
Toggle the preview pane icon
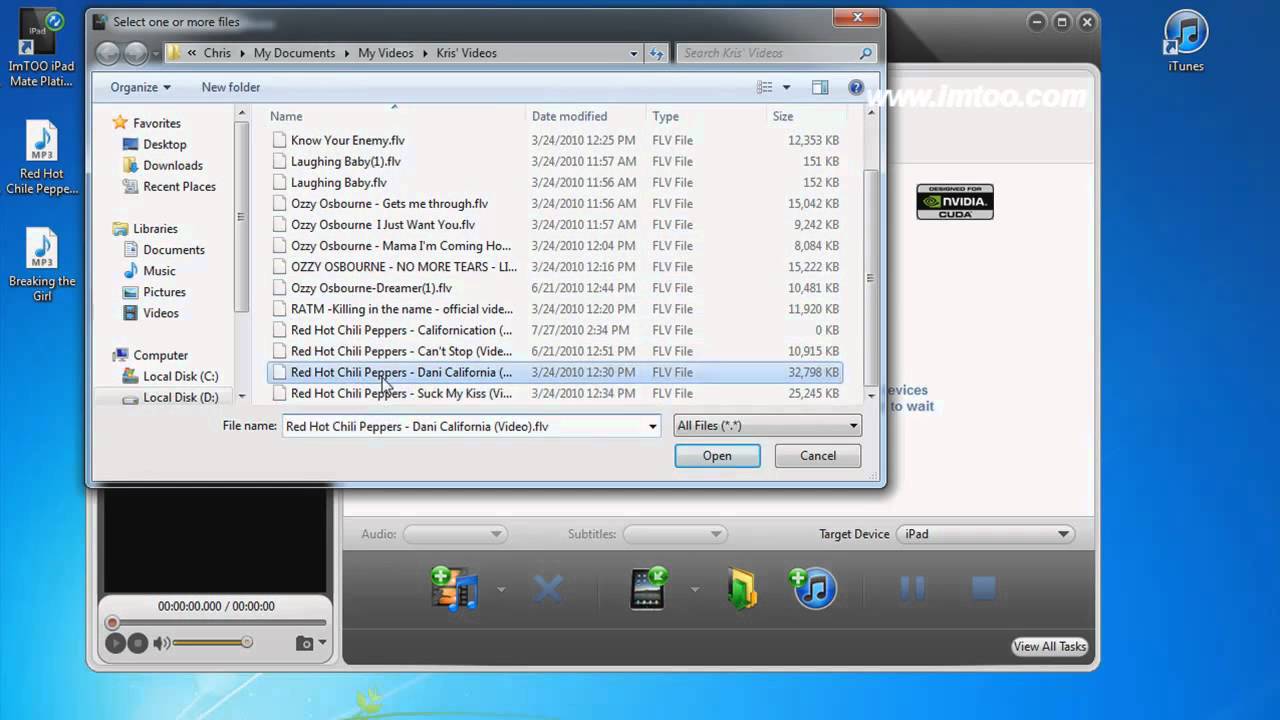[820, 87]
